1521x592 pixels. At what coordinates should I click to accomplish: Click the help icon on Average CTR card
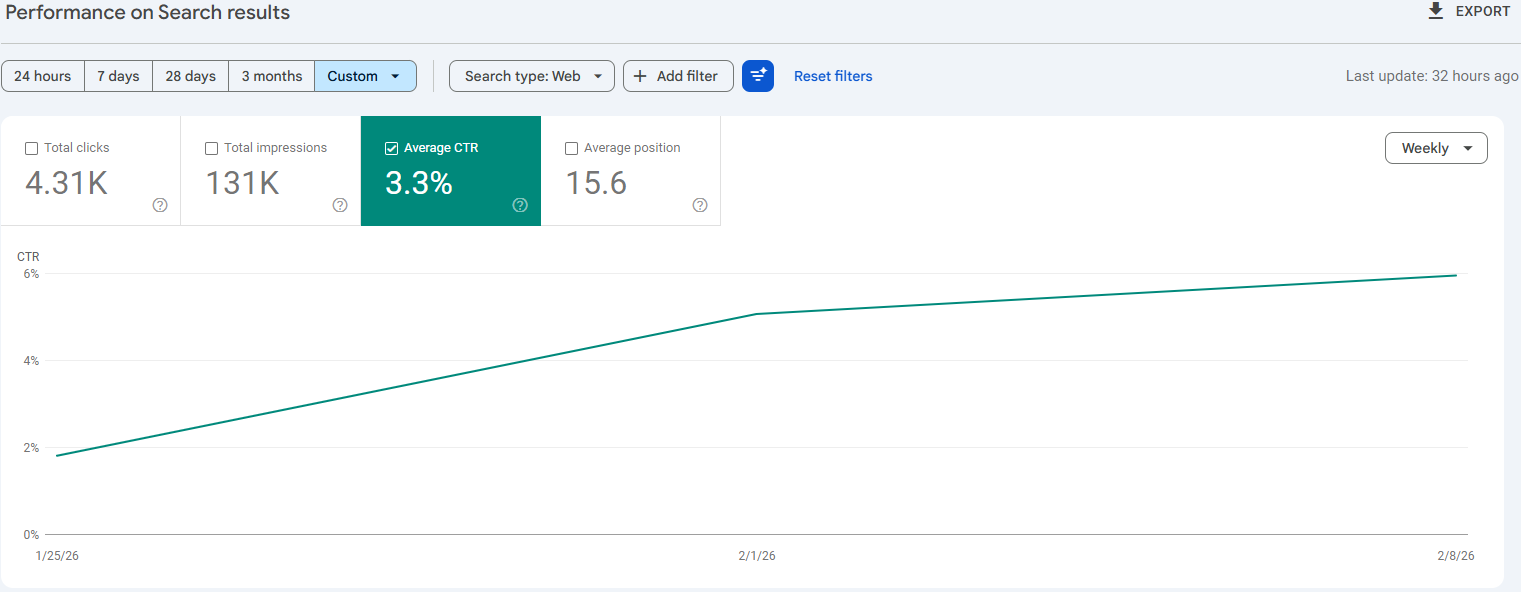pyautogui.click(x=520, y=205)
